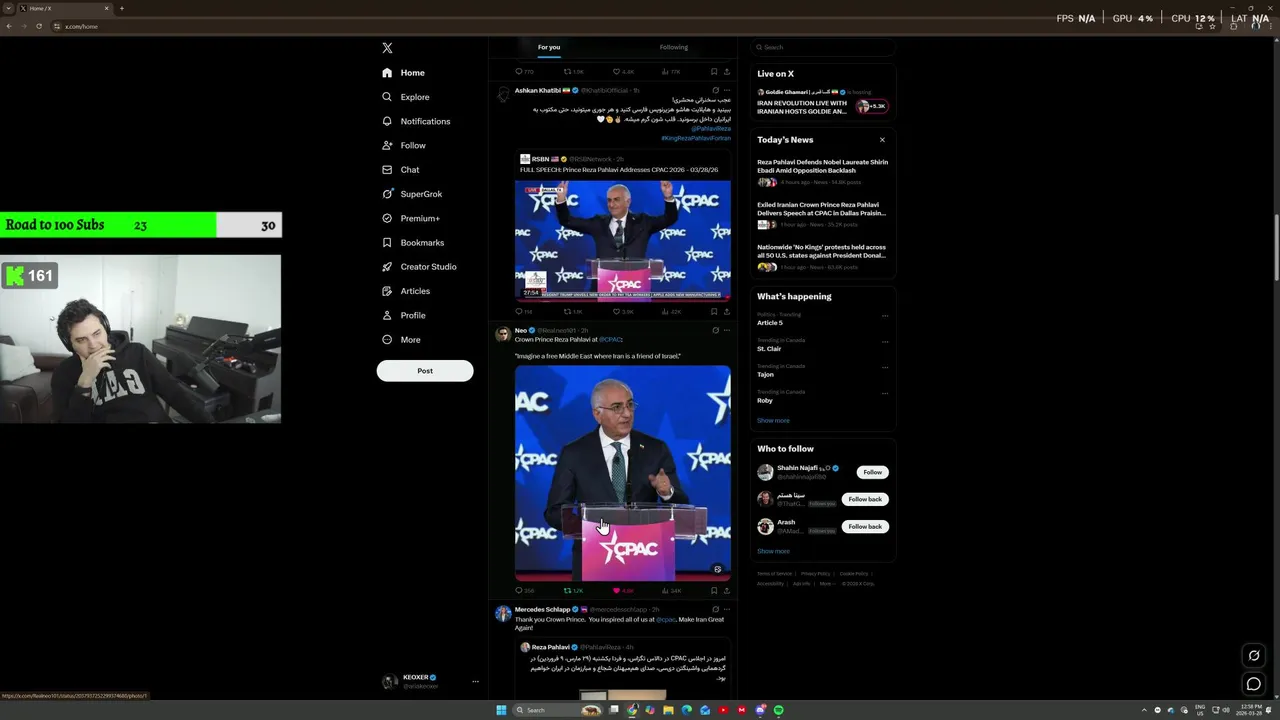Close the Today's News panel

(882, 140)
